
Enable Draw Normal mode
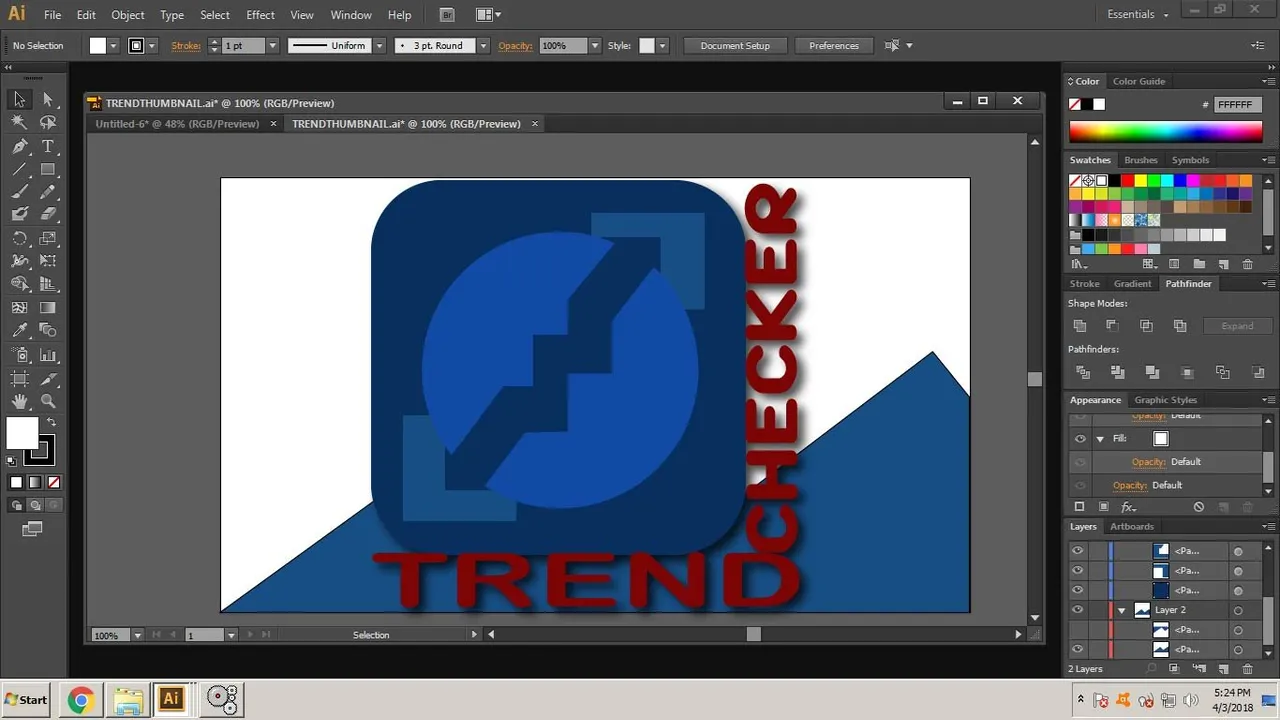[16, 505]
